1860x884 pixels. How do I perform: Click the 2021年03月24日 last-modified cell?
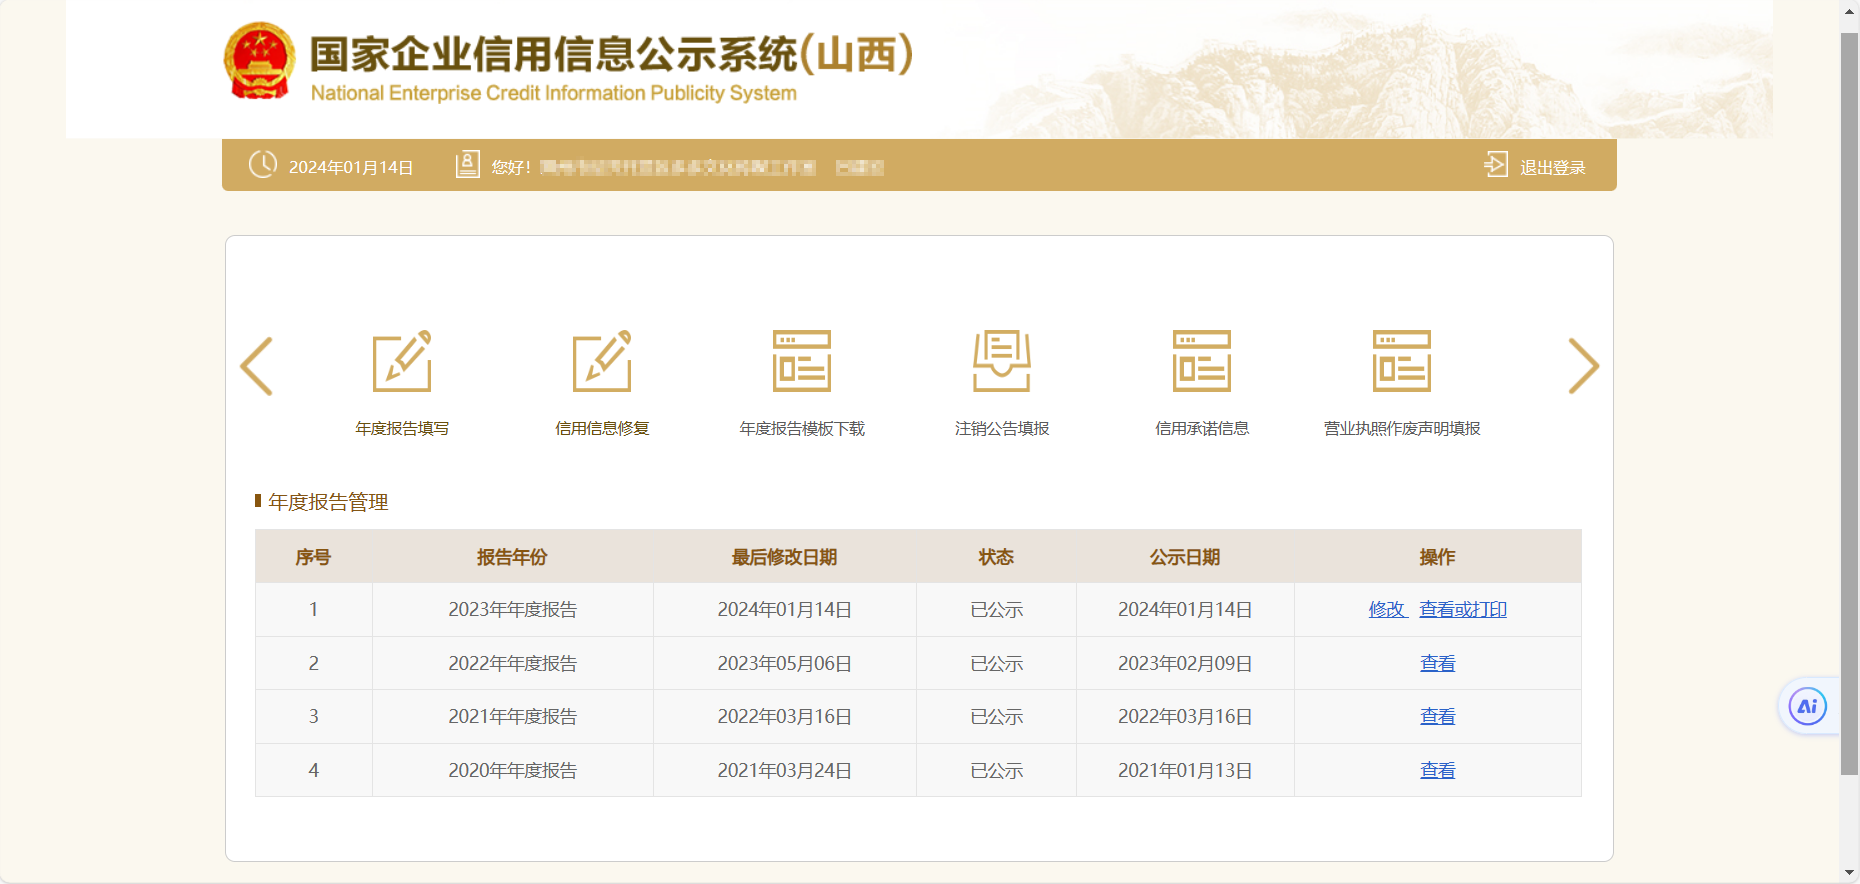785,770
